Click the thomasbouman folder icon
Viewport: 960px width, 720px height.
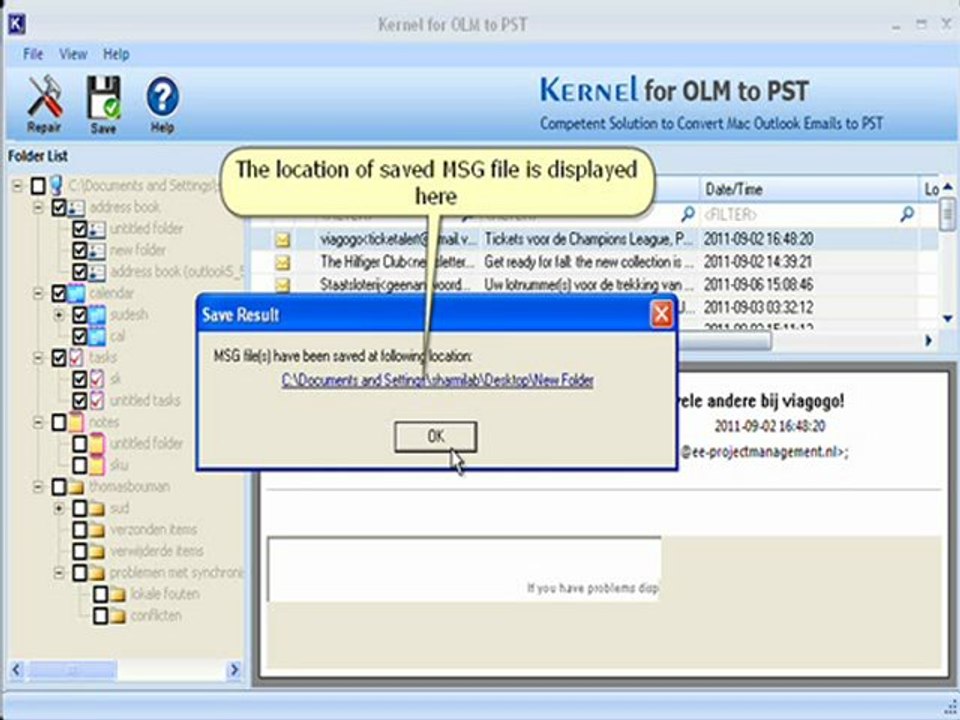click(76, 487)
